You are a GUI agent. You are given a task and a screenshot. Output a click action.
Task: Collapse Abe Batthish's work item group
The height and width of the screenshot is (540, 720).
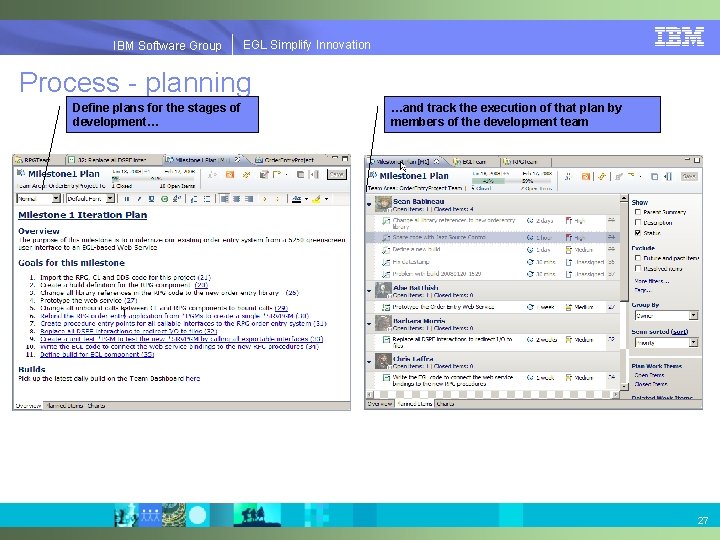(369, 291)
